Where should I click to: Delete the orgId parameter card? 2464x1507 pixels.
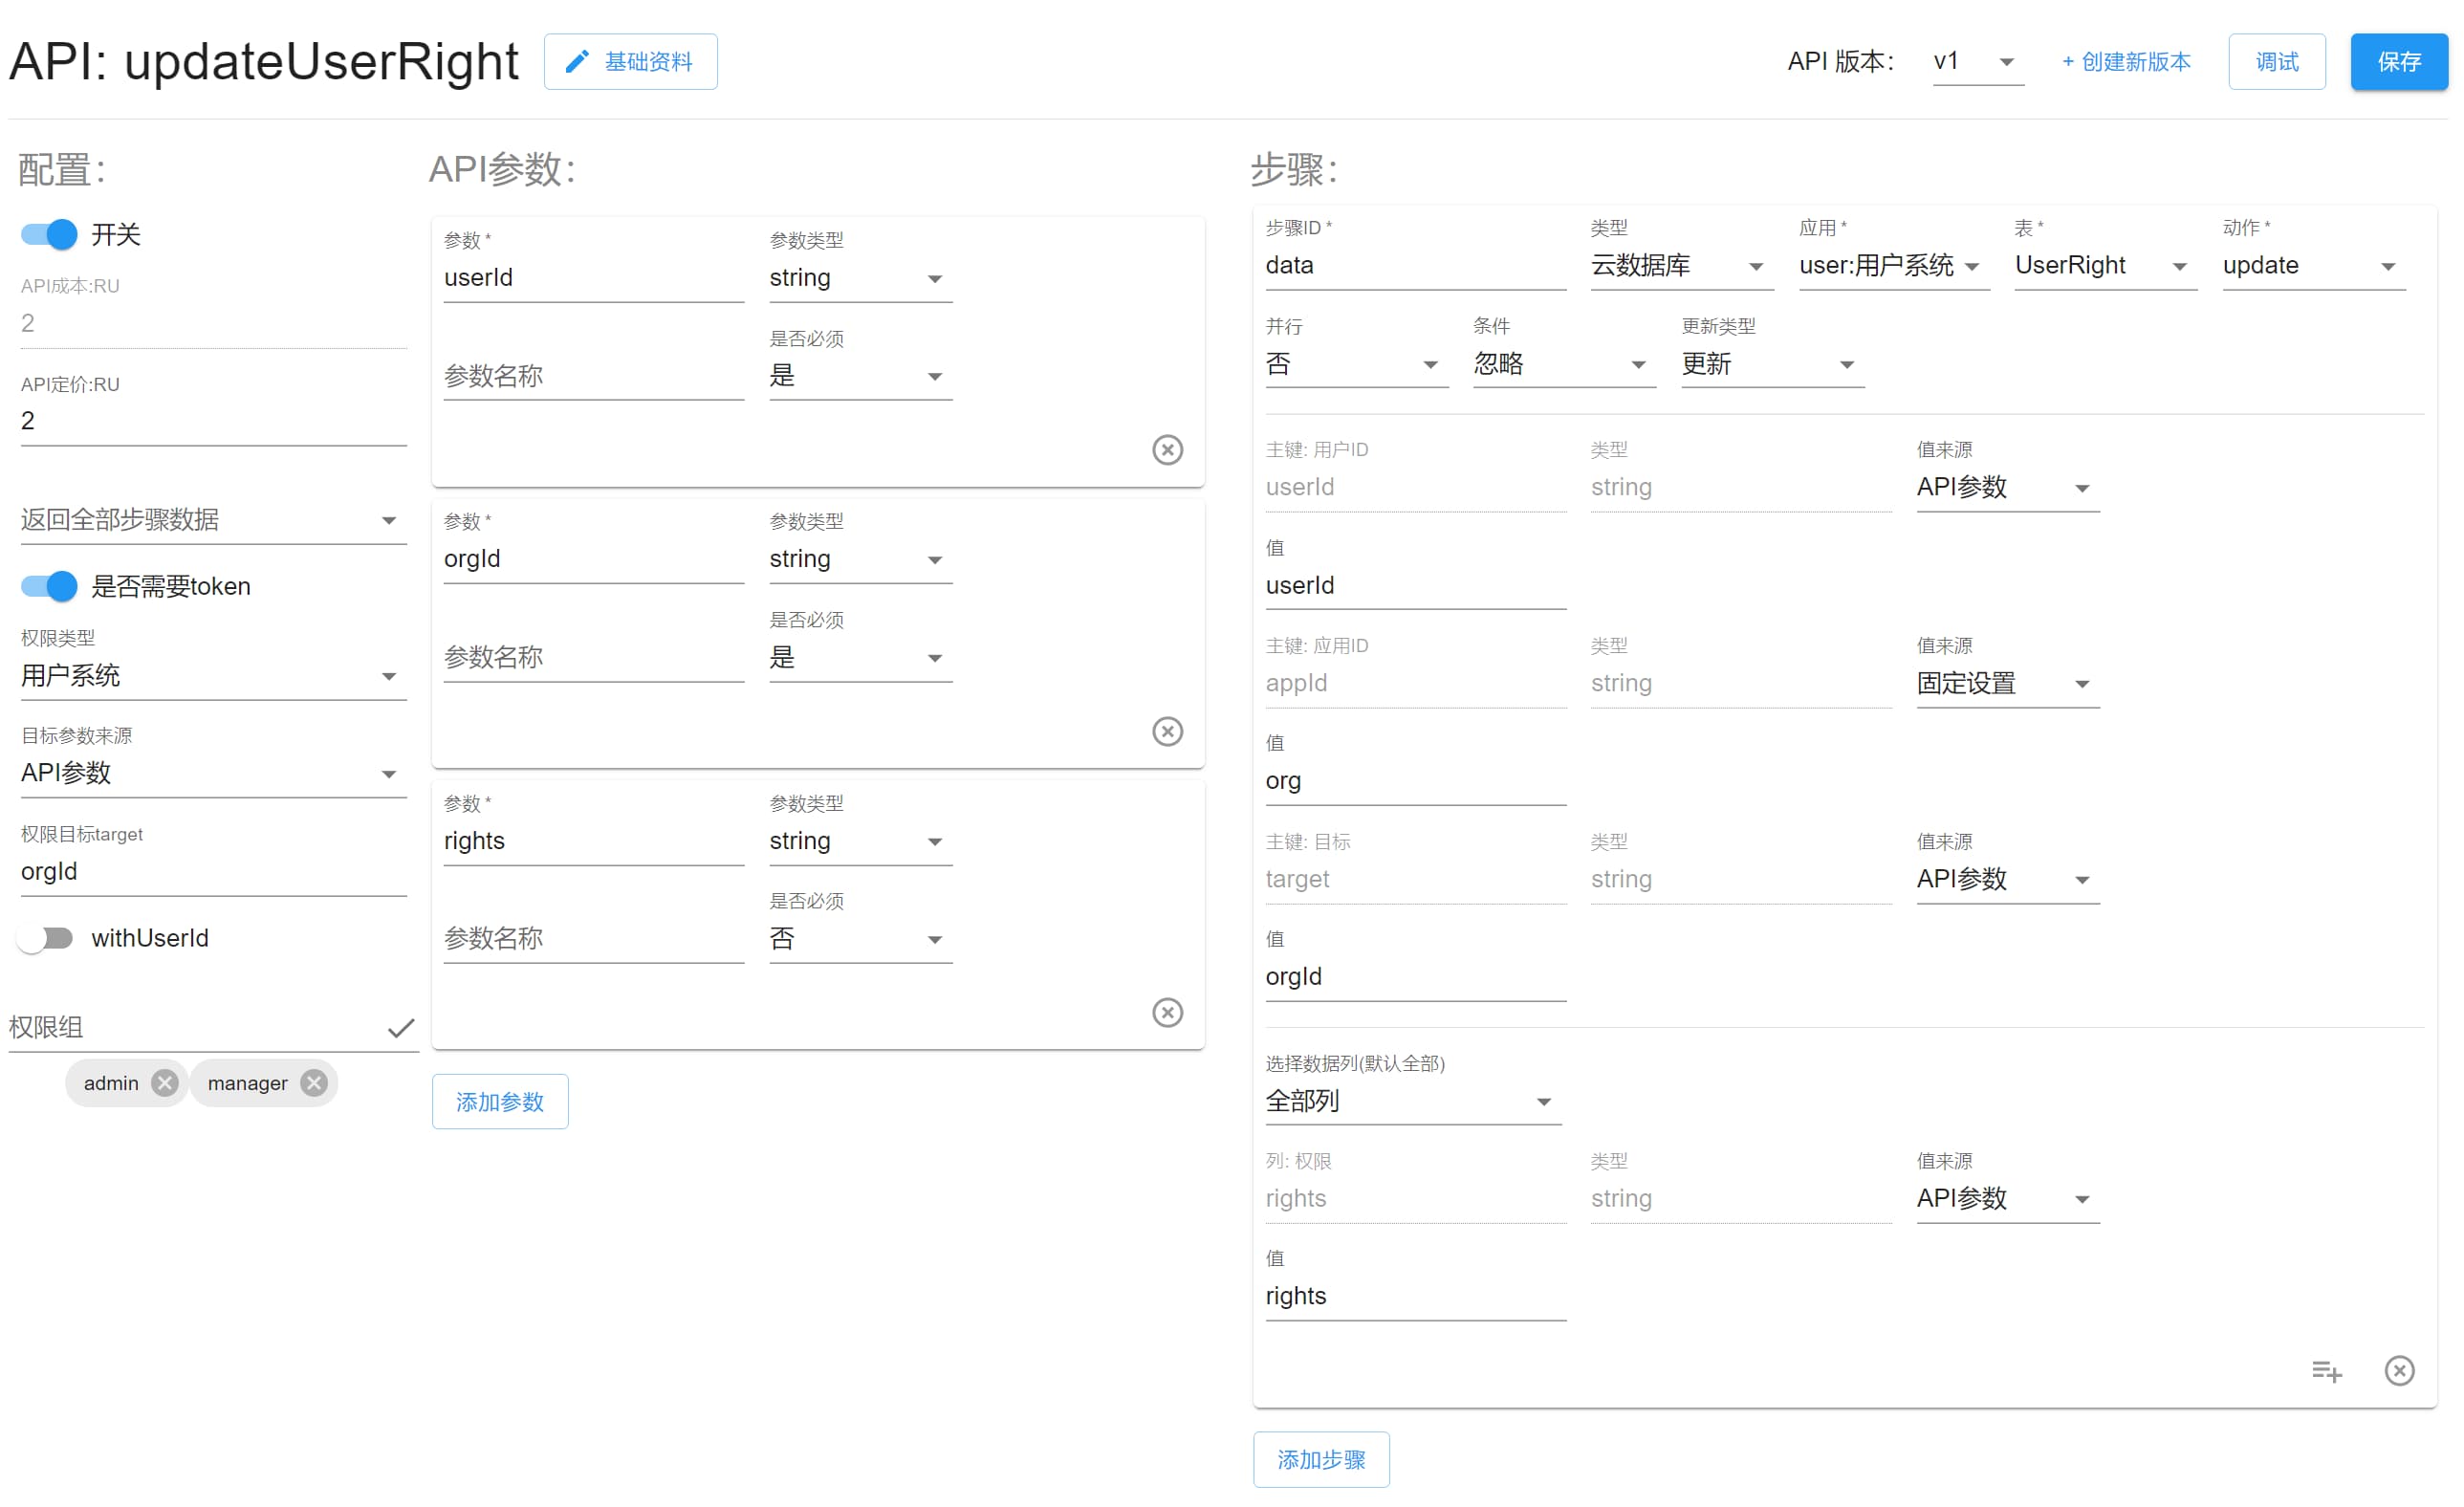[1167, 731]
